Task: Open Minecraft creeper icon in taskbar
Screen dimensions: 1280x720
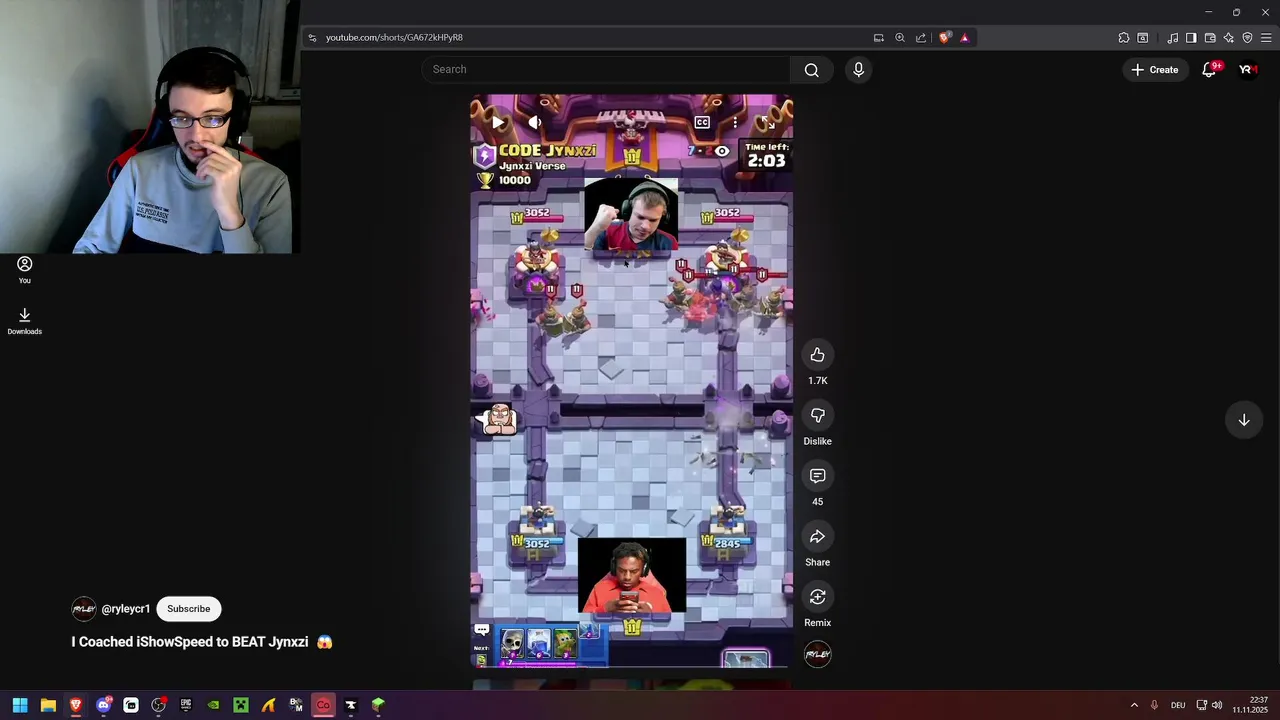Action: click(241, 705)
